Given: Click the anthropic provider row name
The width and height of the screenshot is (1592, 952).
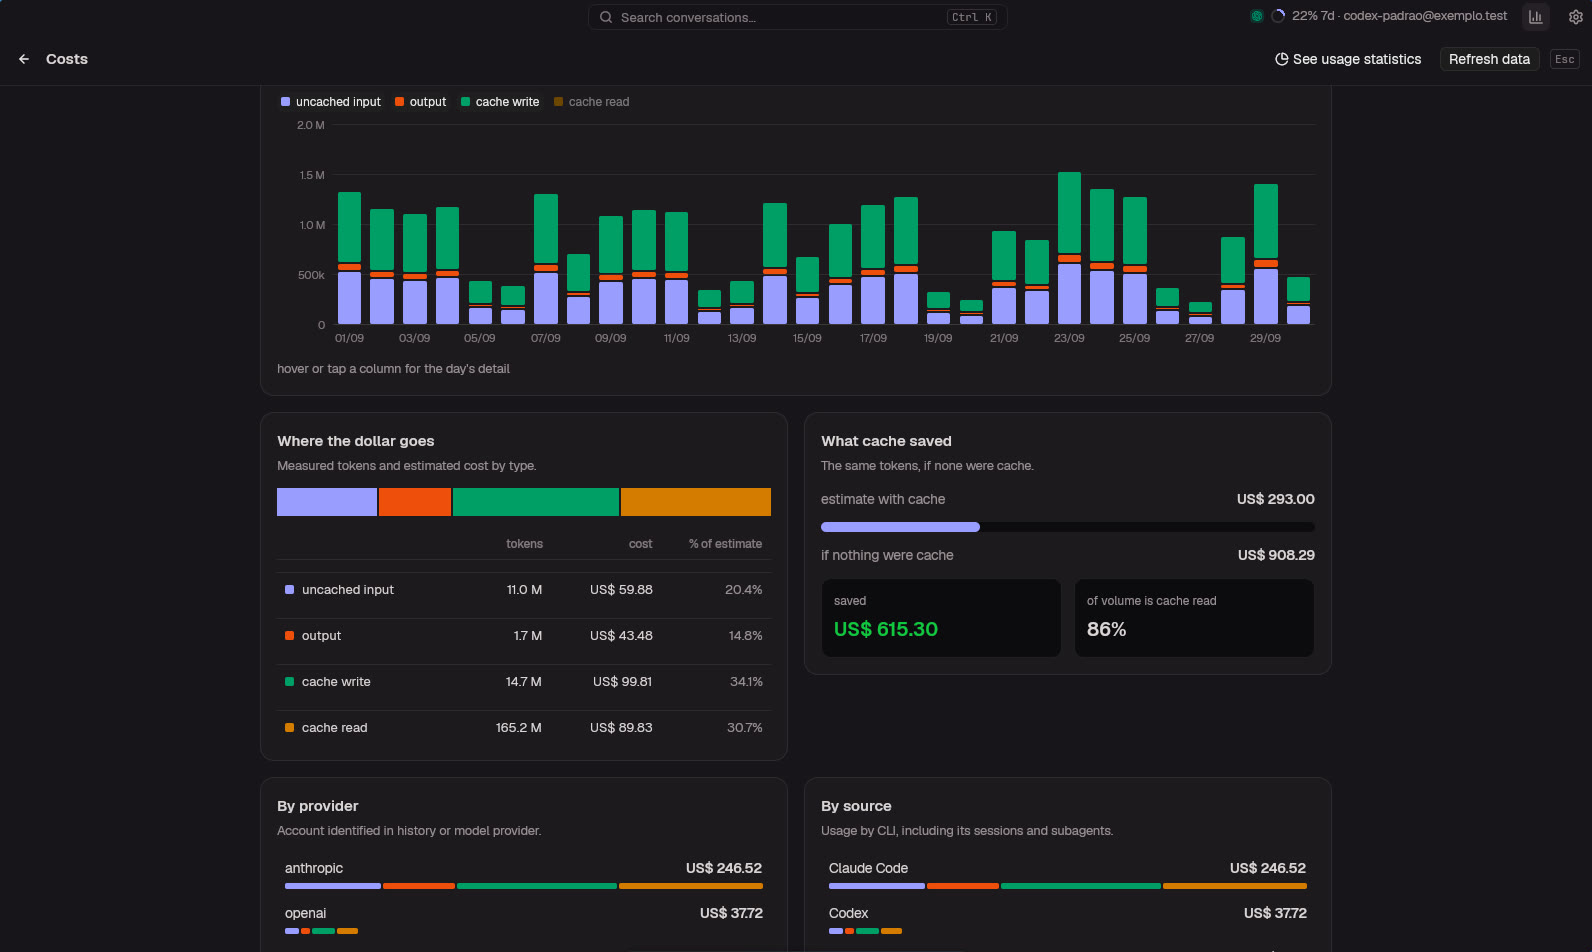Looking at the screenshot, I should tap(314, 868).
